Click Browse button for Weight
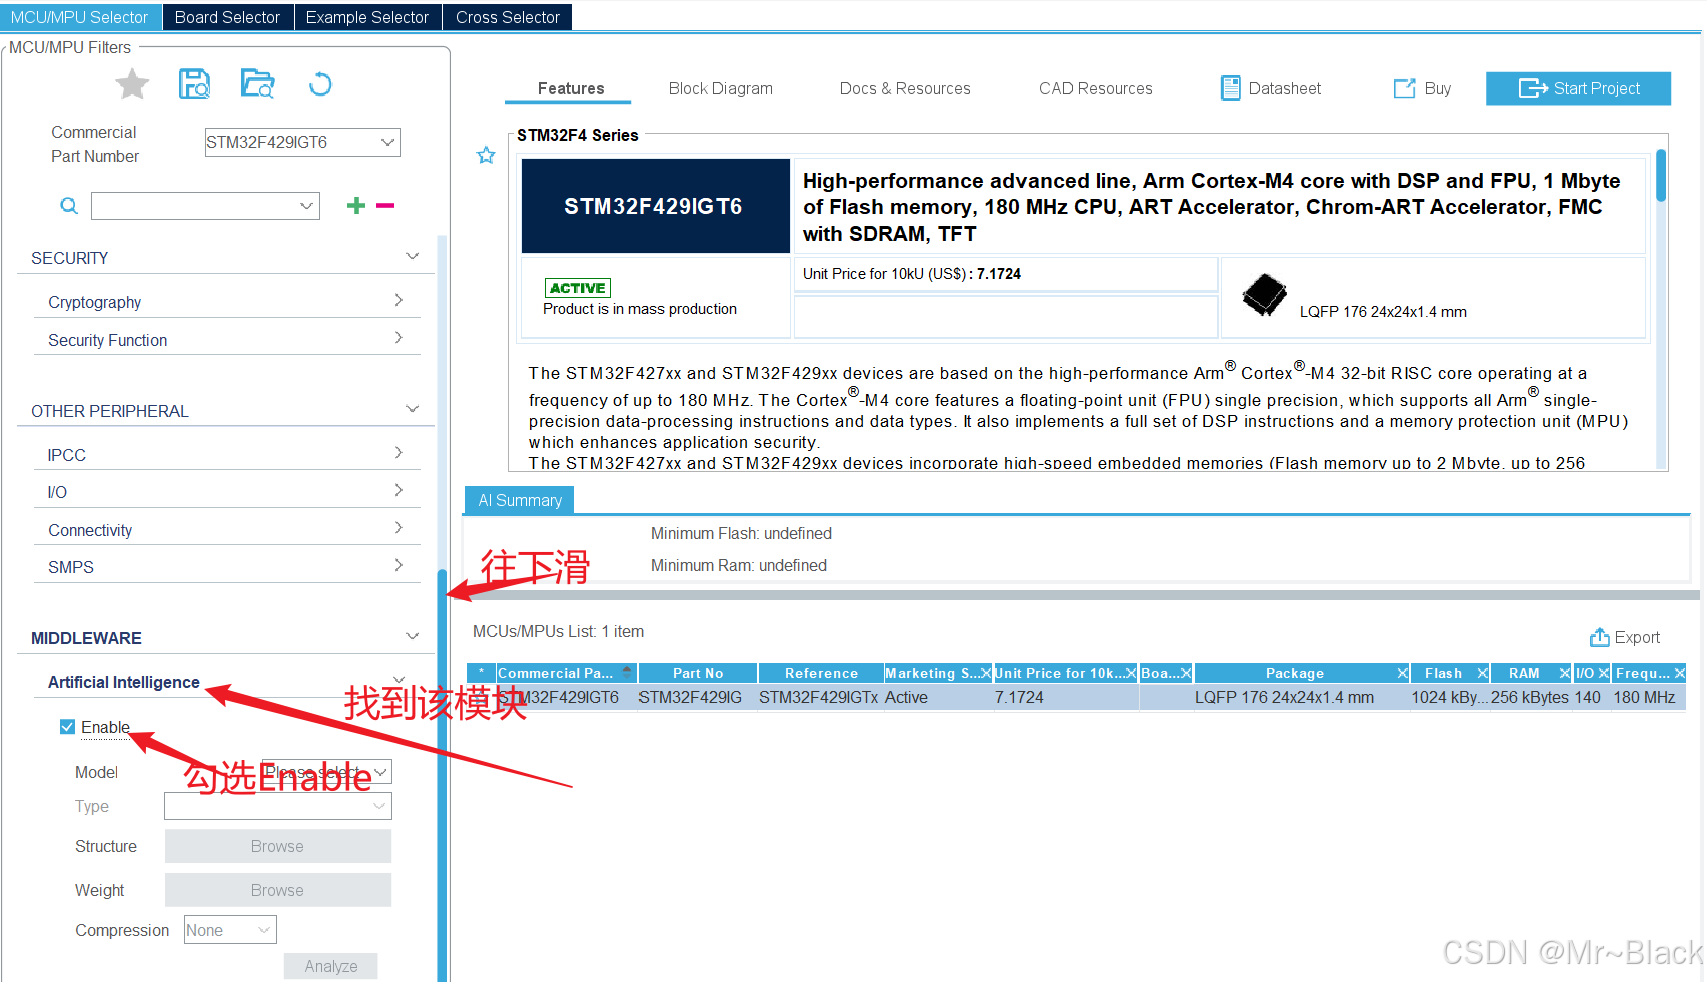The width and height of the screenshot is (1707, 982). 278,890
